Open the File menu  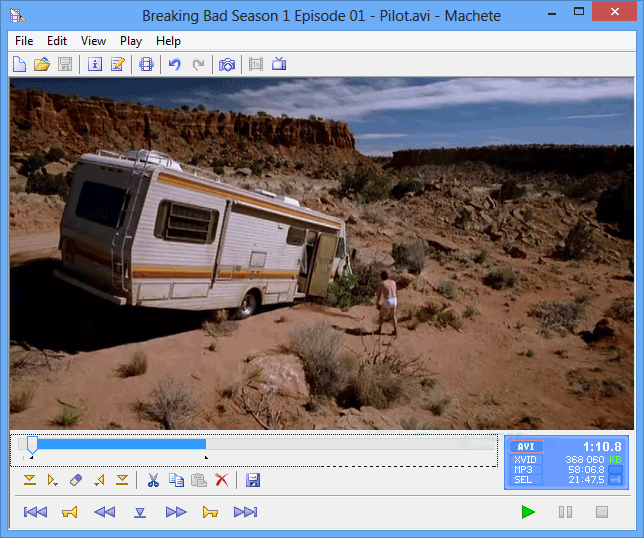24,41
